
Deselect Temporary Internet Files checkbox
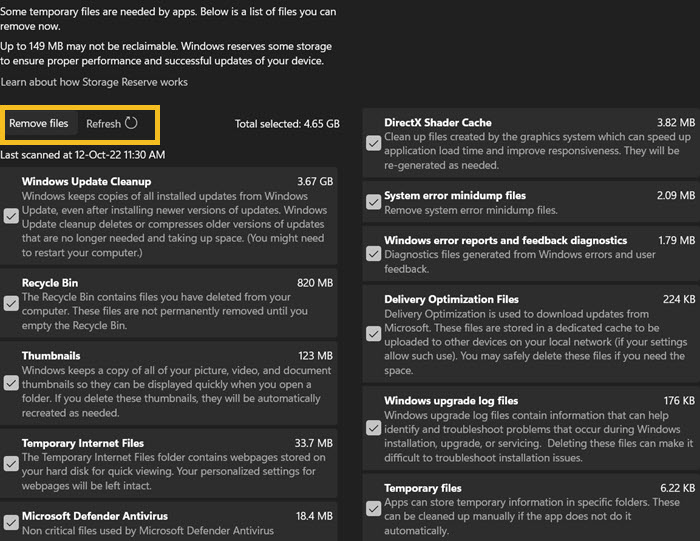point(11,463)
